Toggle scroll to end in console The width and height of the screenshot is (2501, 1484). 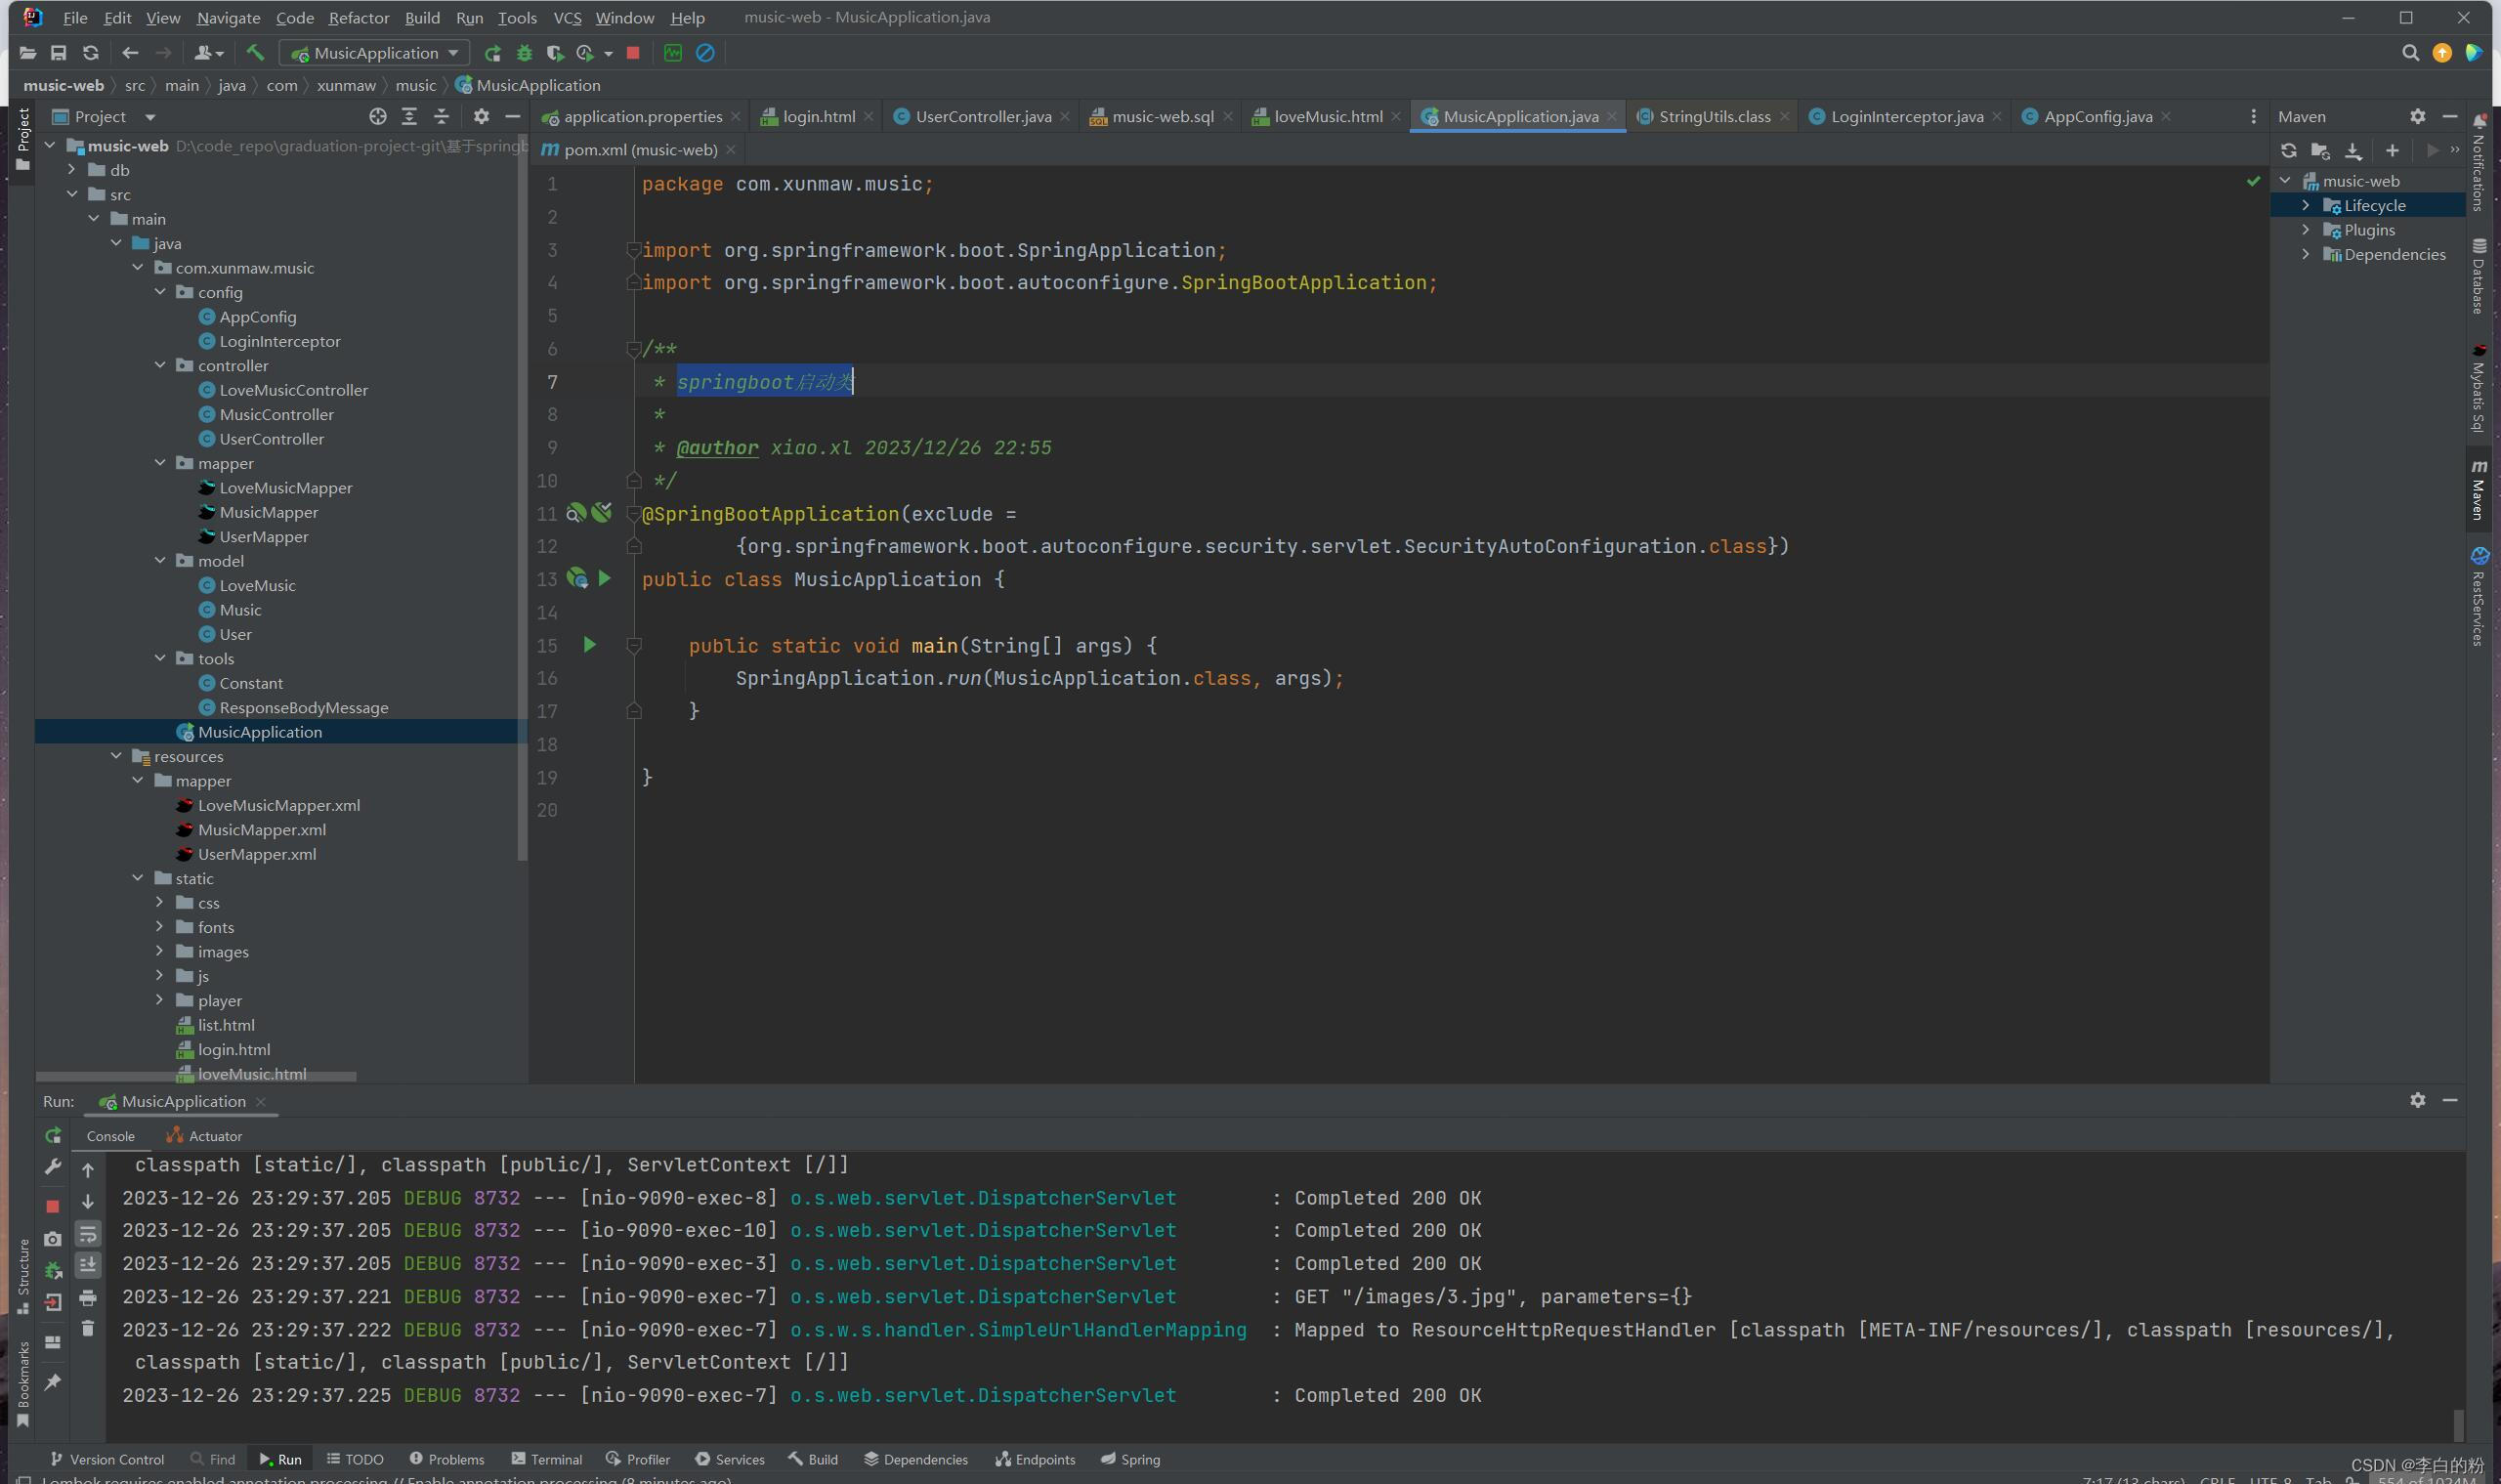(88, 1265)
